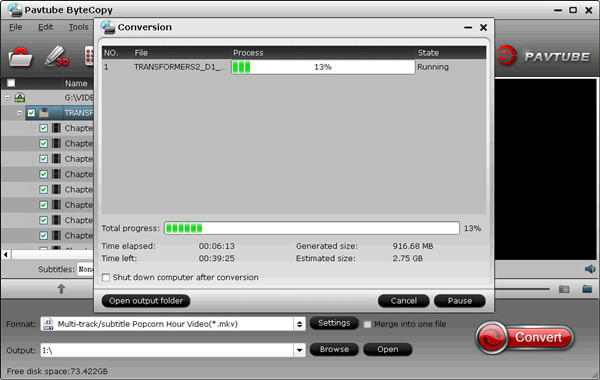Enable Shut down computer after conversion

click(x=106, y=277)
